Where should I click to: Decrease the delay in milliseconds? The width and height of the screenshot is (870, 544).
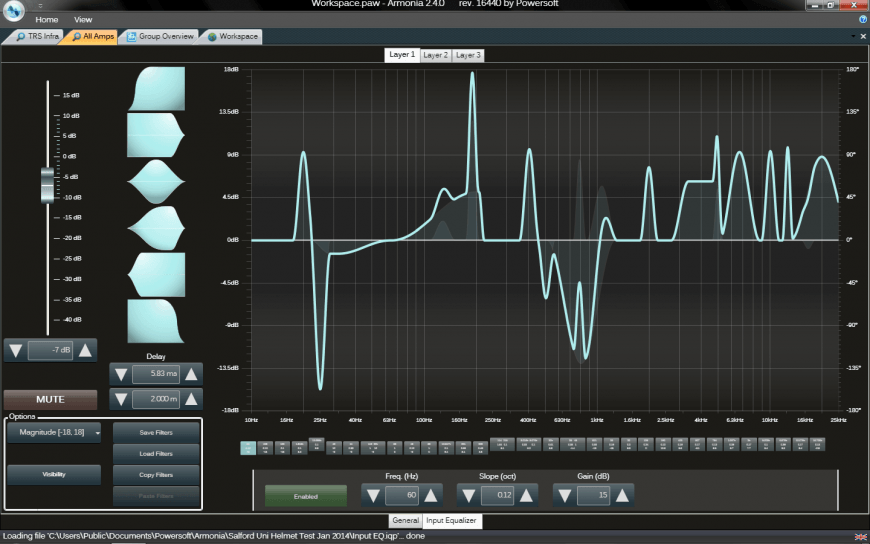(x=120, y=374)
